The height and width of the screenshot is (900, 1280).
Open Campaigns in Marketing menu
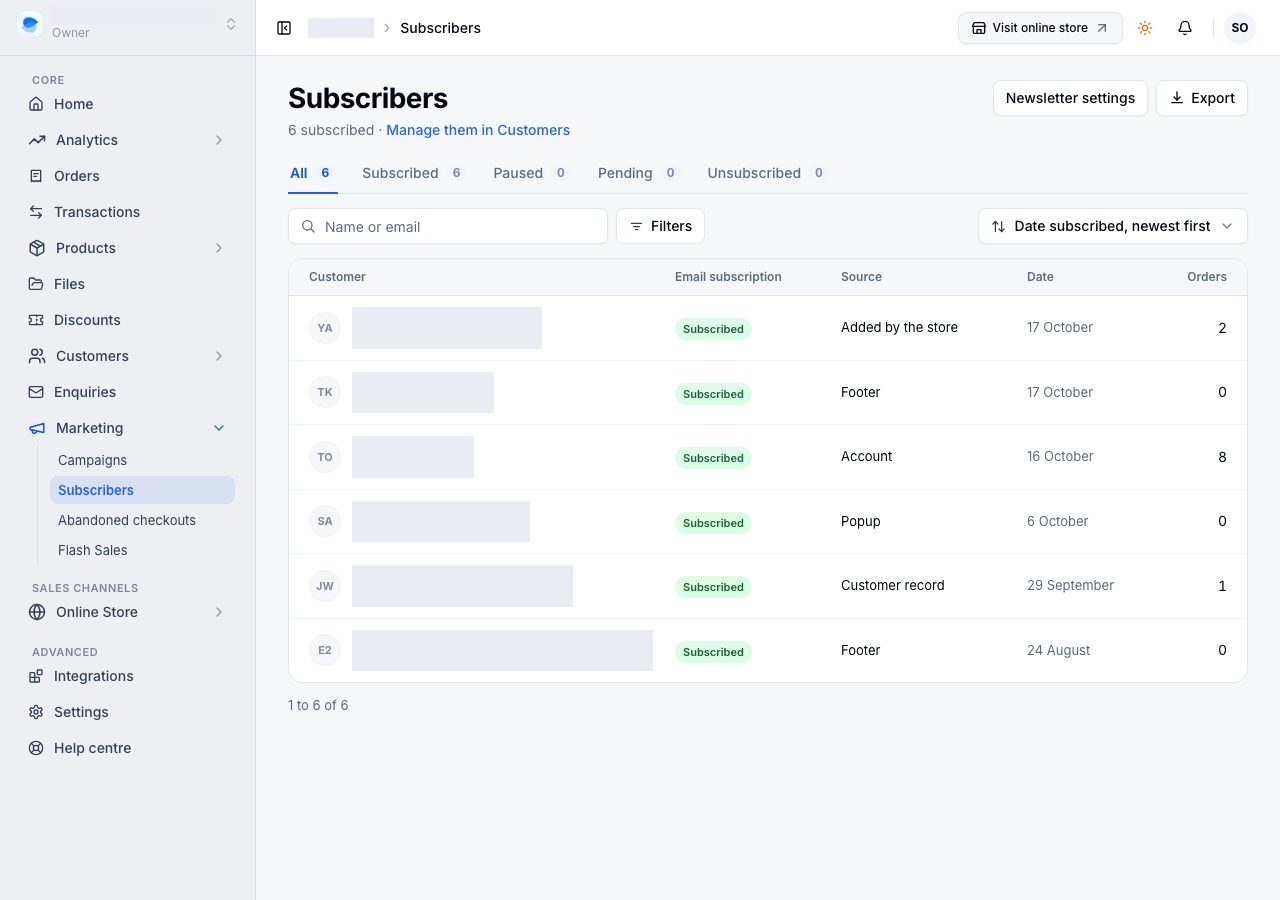(142, 460)
